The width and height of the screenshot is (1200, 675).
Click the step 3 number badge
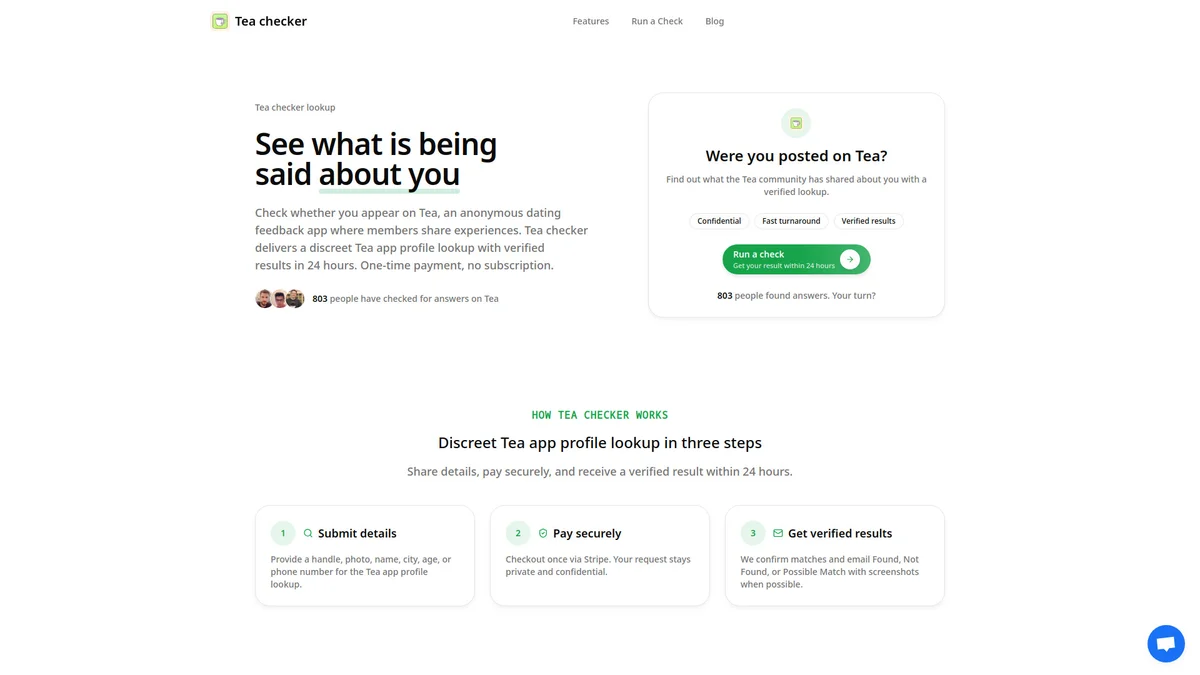coord(753,533)
